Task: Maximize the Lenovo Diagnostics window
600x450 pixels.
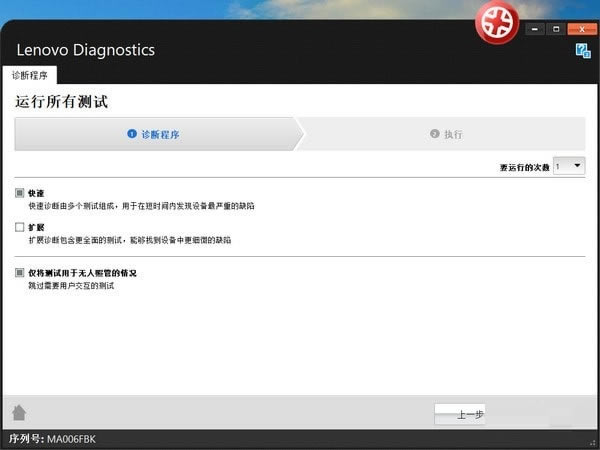Action: coord(556,29)
